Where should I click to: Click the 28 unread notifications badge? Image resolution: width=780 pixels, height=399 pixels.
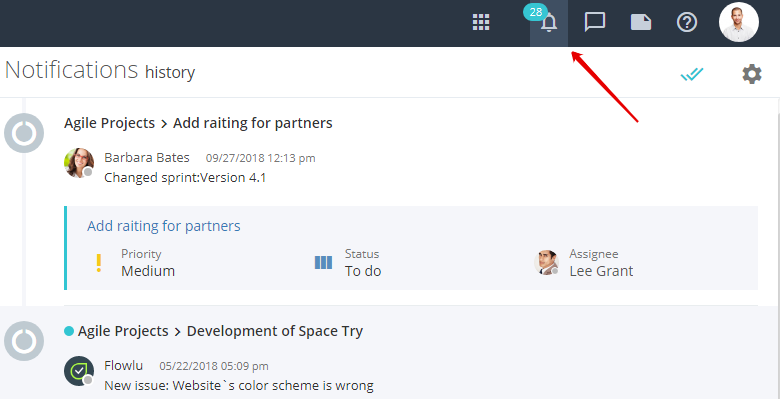point(535,12)
